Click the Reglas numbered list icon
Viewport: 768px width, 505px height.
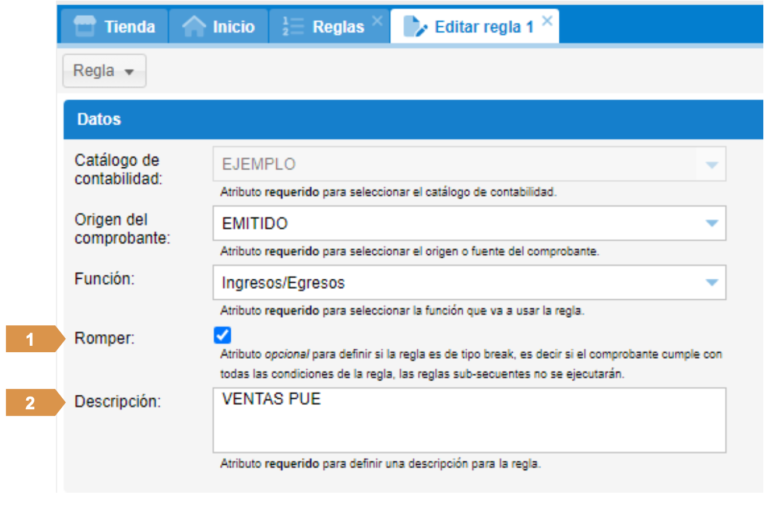(x=293, y=27)
